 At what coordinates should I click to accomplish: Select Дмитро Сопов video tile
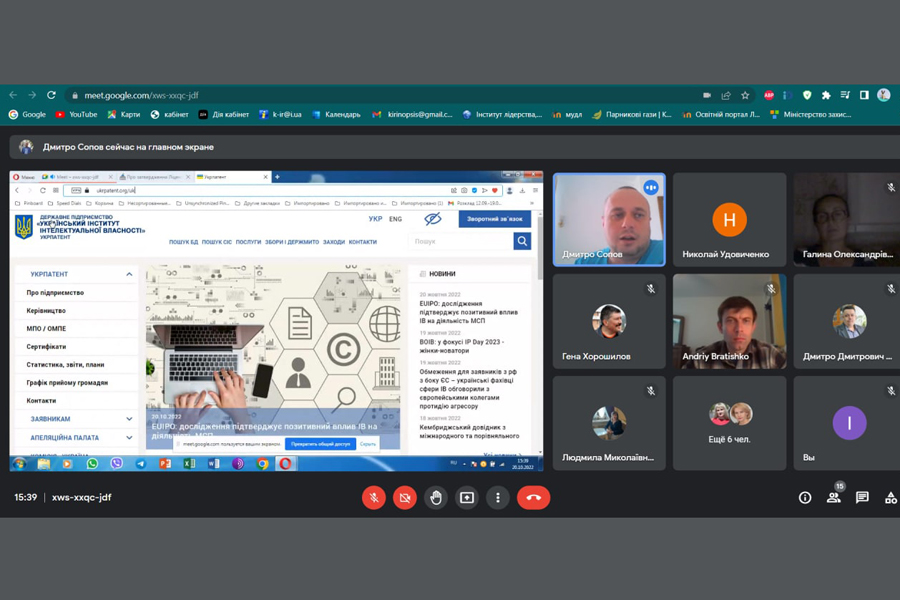609,220
